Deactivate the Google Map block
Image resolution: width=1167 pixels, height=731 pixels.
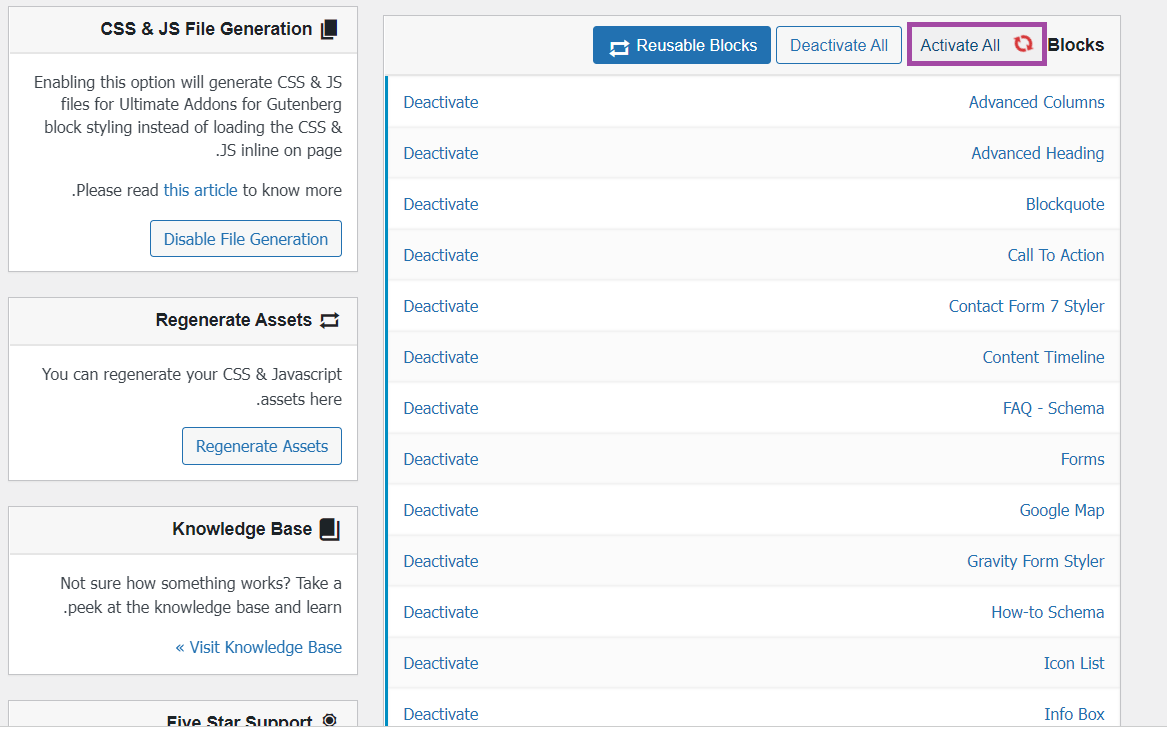pos(441,510)
